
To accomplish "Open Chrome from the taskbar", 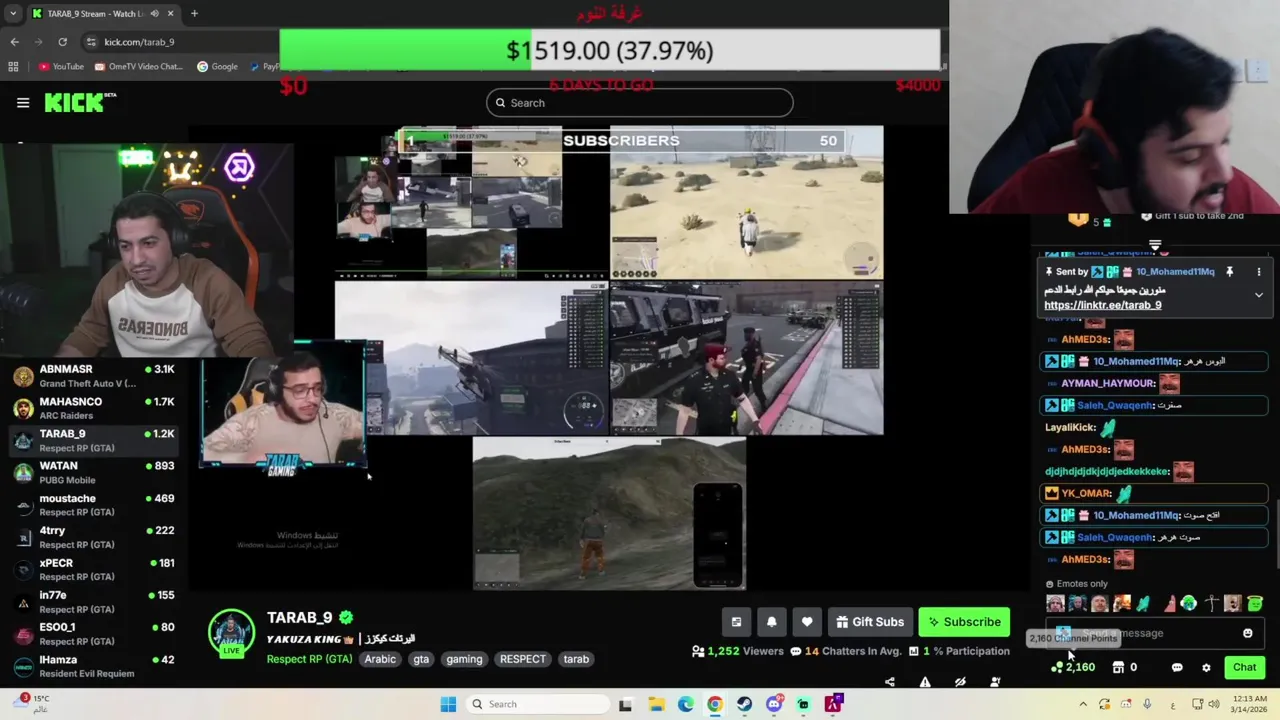I will coord(715,704).
